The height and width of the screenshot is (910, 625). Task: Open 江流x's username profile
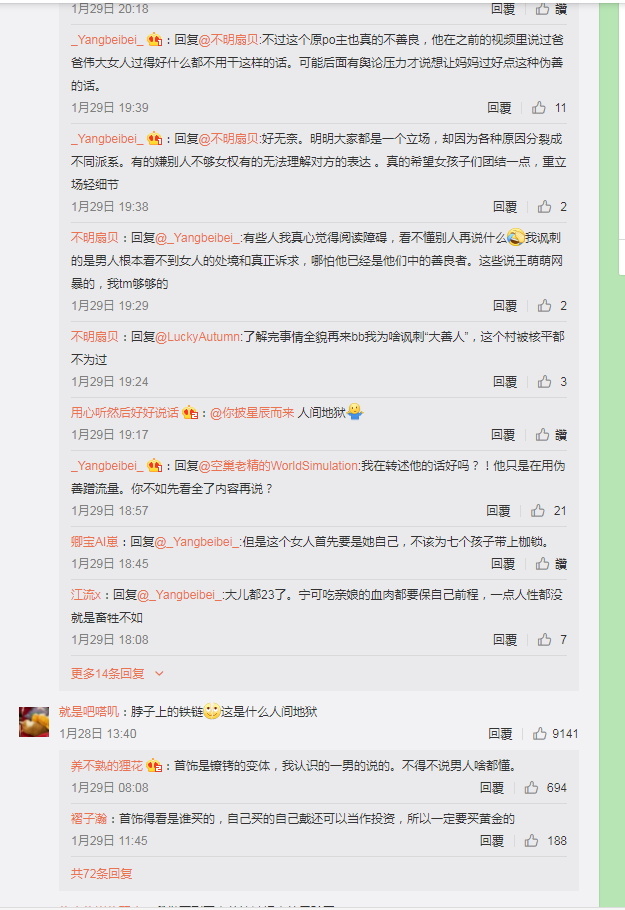(86, 594)
